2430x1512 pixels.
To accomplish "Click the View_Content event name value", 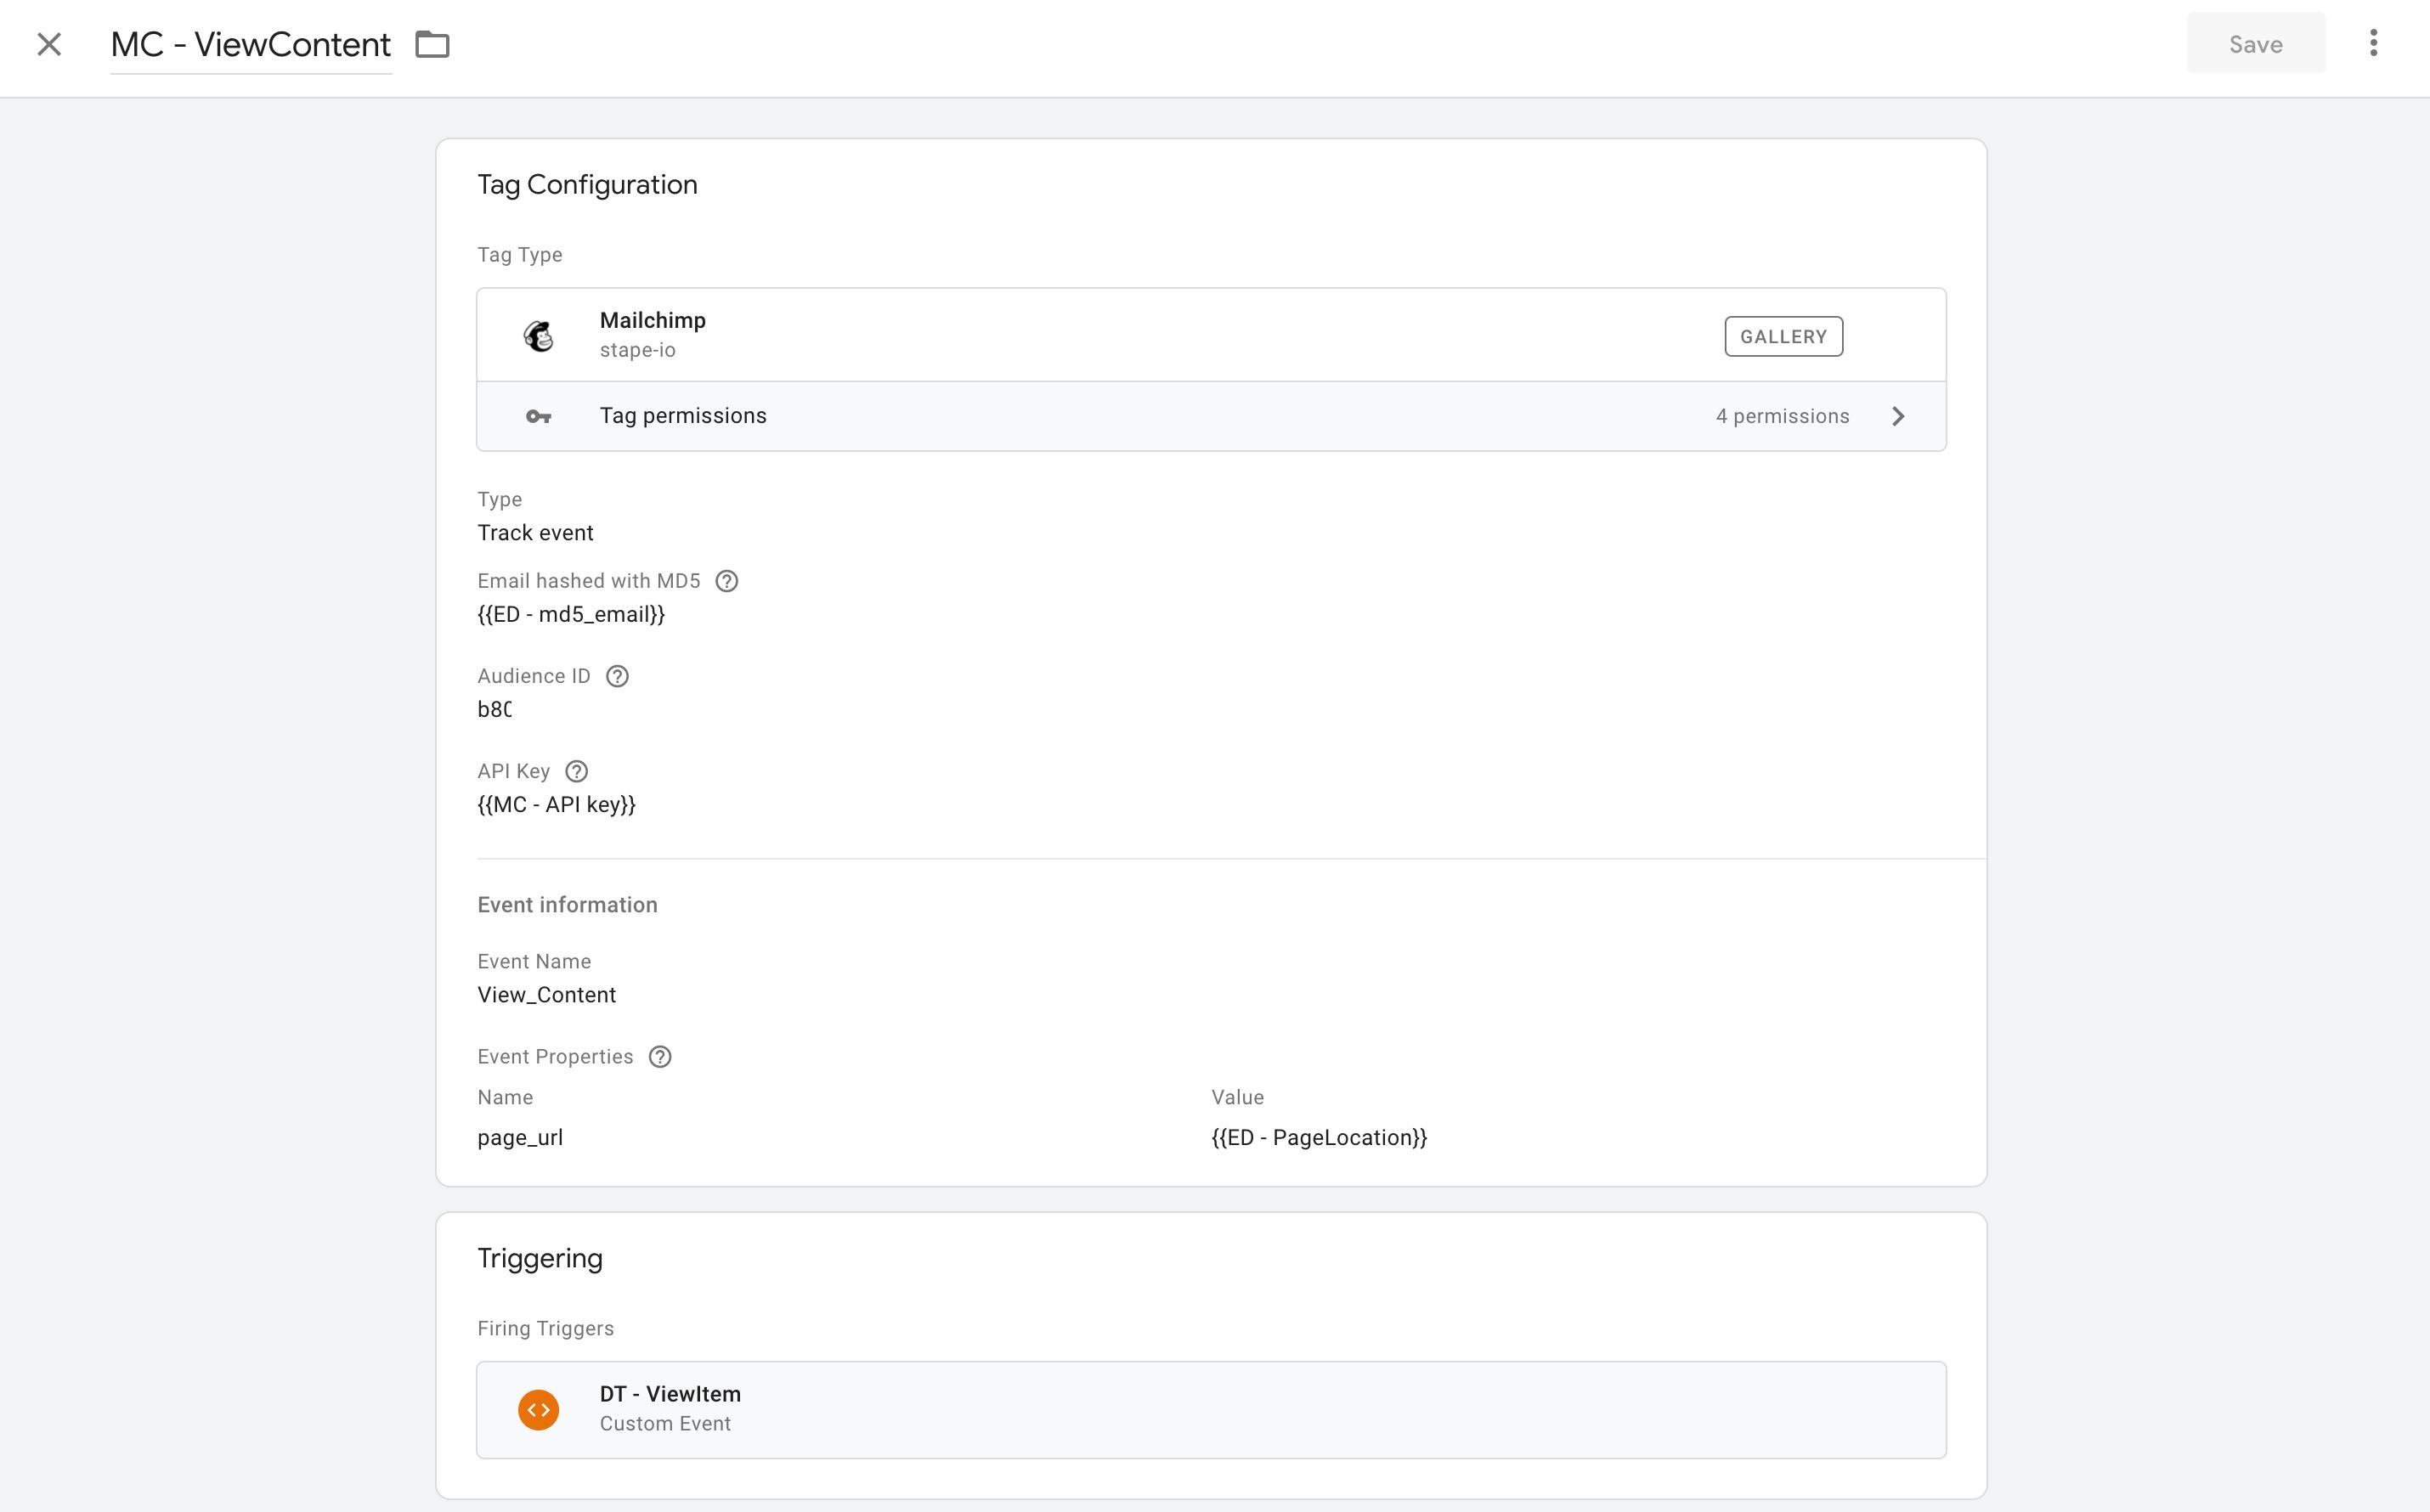I will (x=547, y=995).
